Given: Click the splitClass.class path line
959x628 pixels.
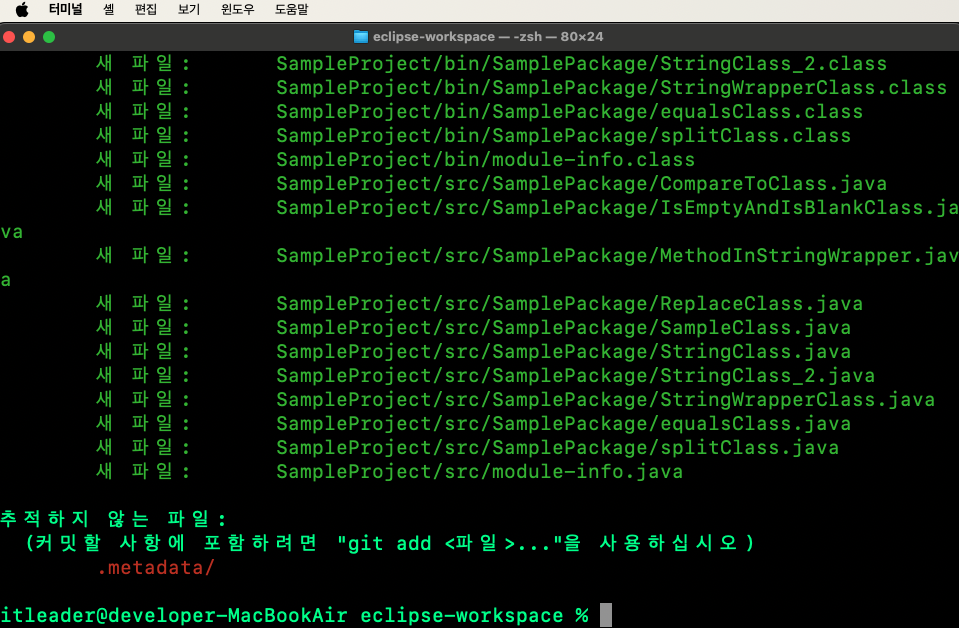Looking at the screenshot, I should pyautogui.click(x=563, y=135).
